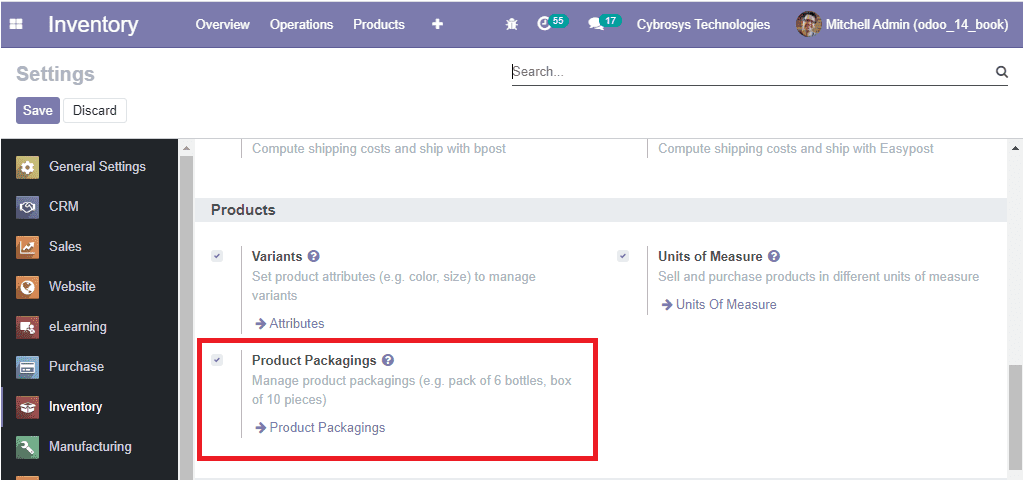Click the plus icon in navbar
1024x481 pixels.
(x=438, y=24)
